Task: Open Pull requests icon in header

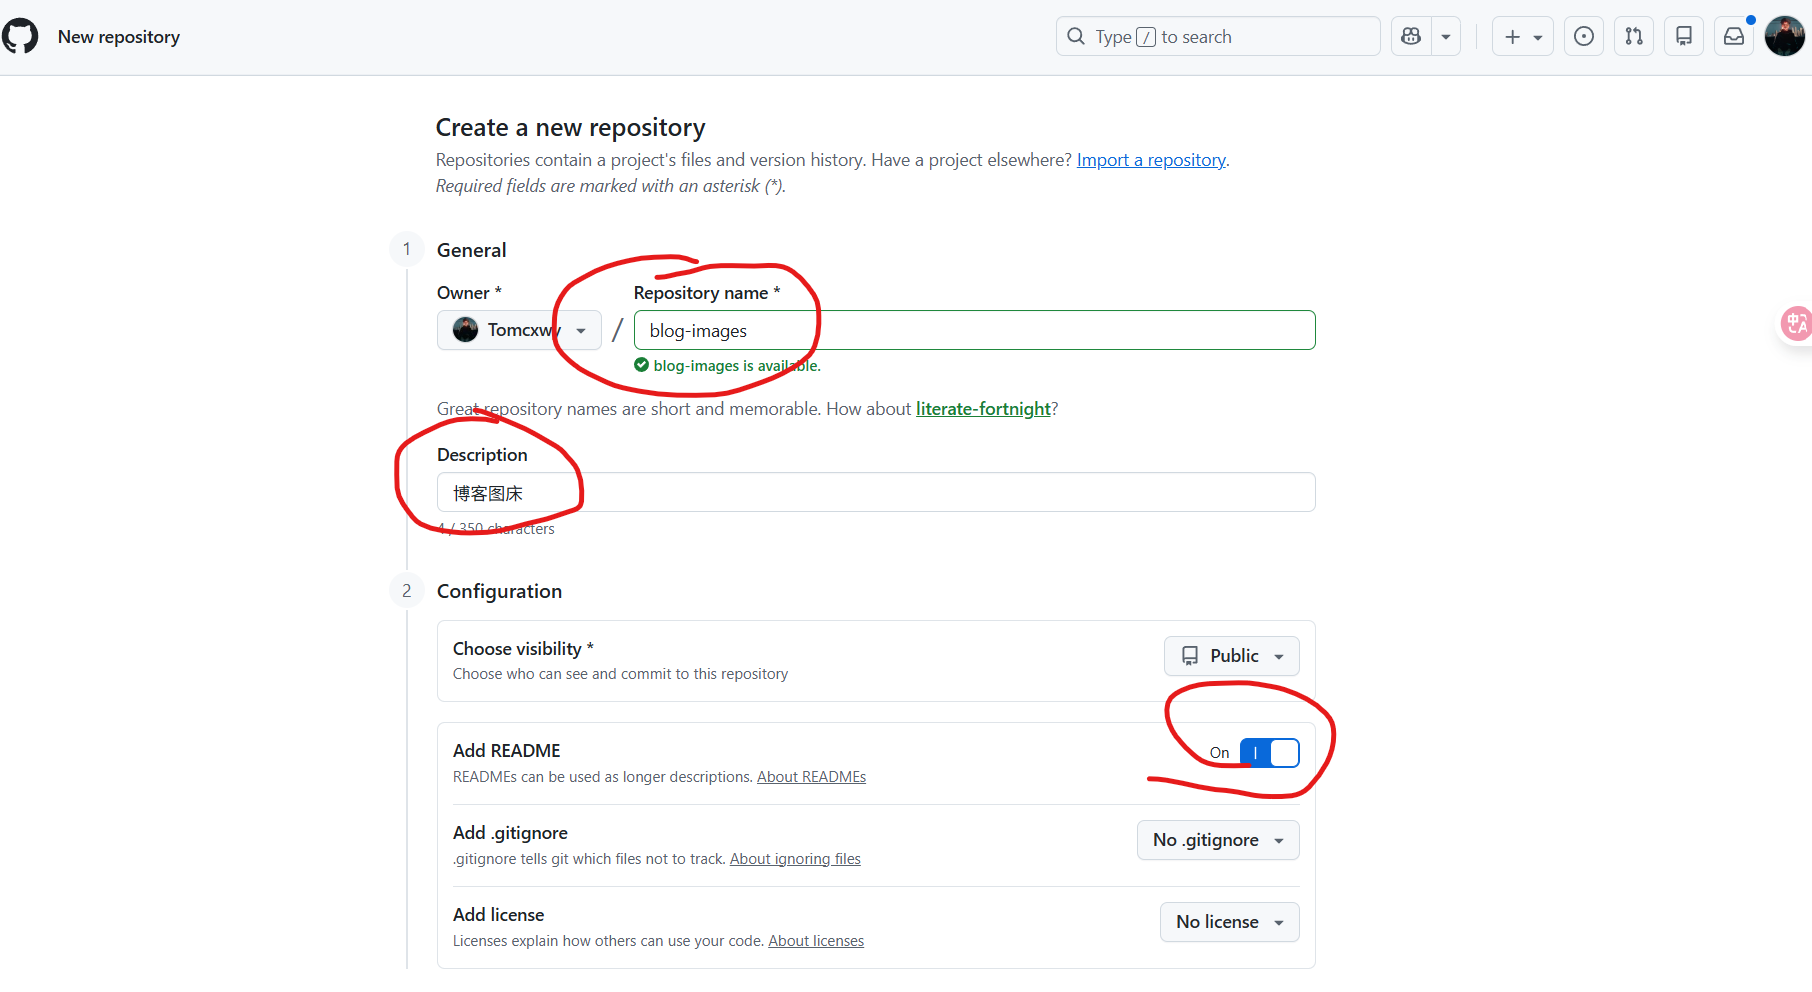Action: pyautogui.click(x=1634, y=37)
